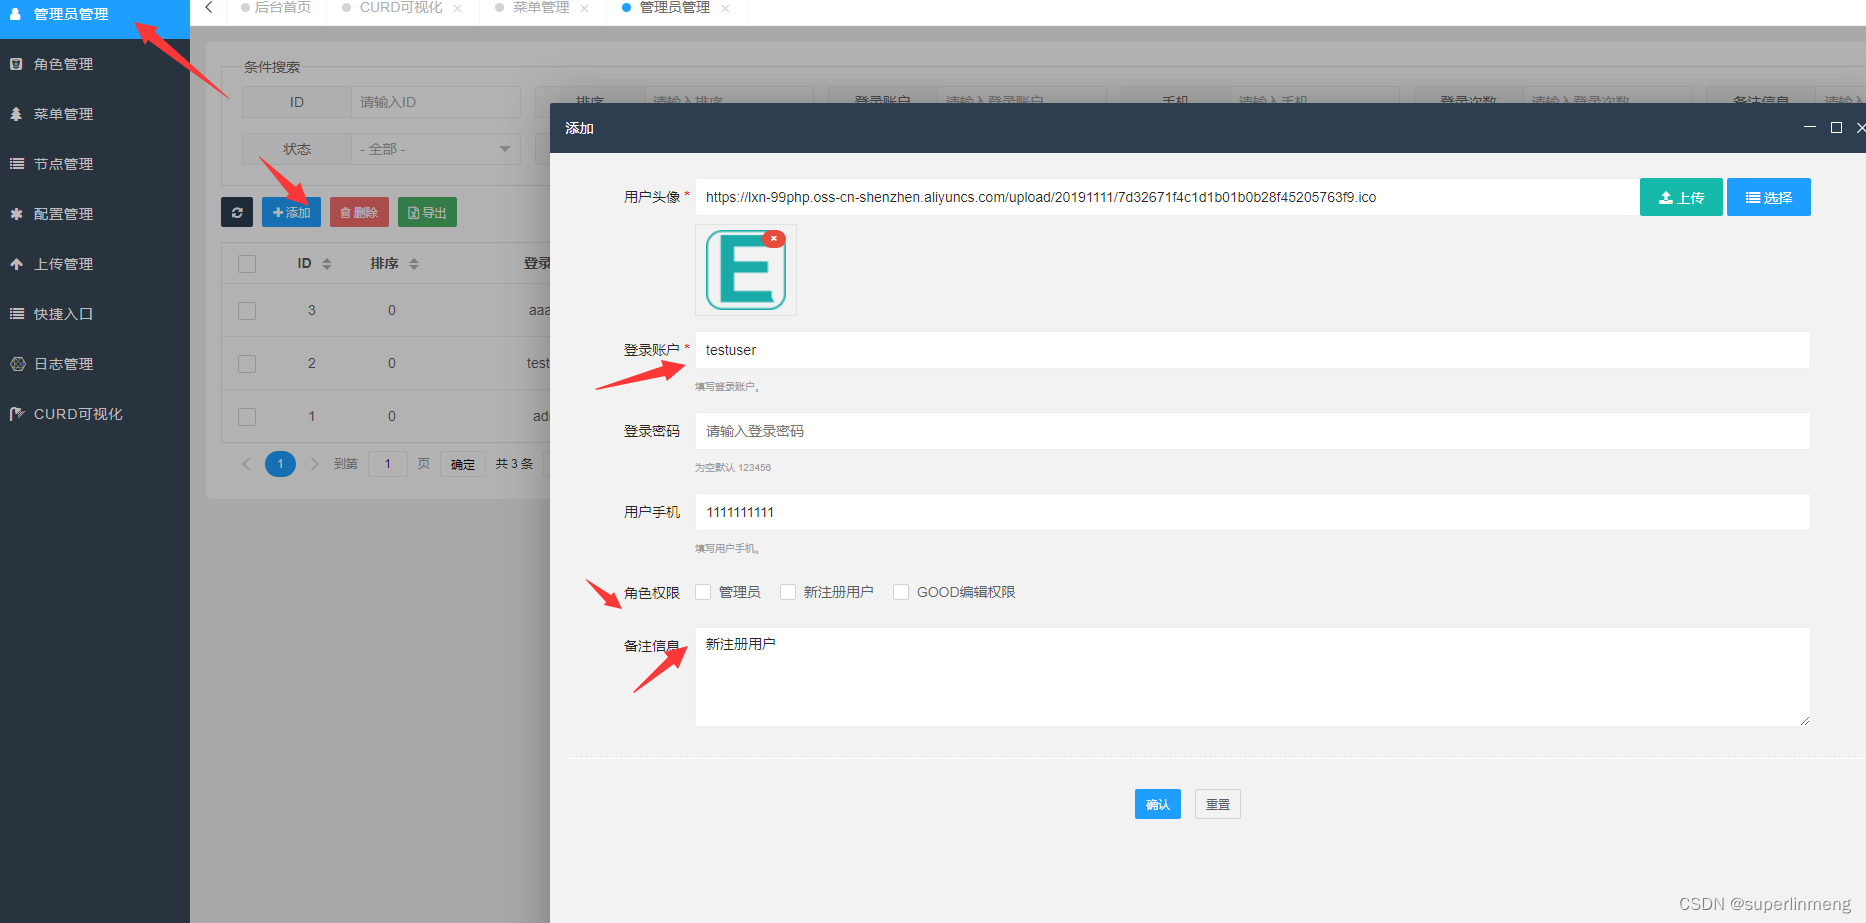Viewport: 1866px width, 923px height.
Task: Open 管理员管理 in the sidebar
Action: click(x=94, y=15)
